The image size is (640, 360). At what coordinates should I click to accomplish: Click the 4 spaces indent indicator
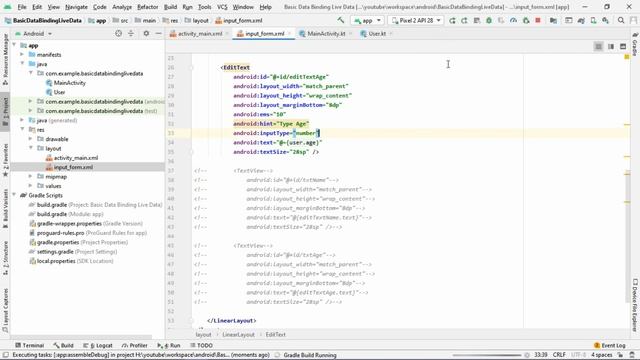[602, 355]
